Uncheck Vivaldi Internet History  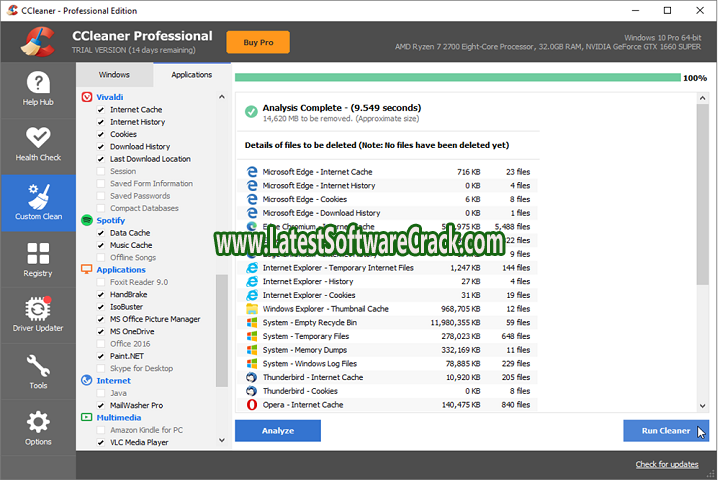[x=101, y=122]
